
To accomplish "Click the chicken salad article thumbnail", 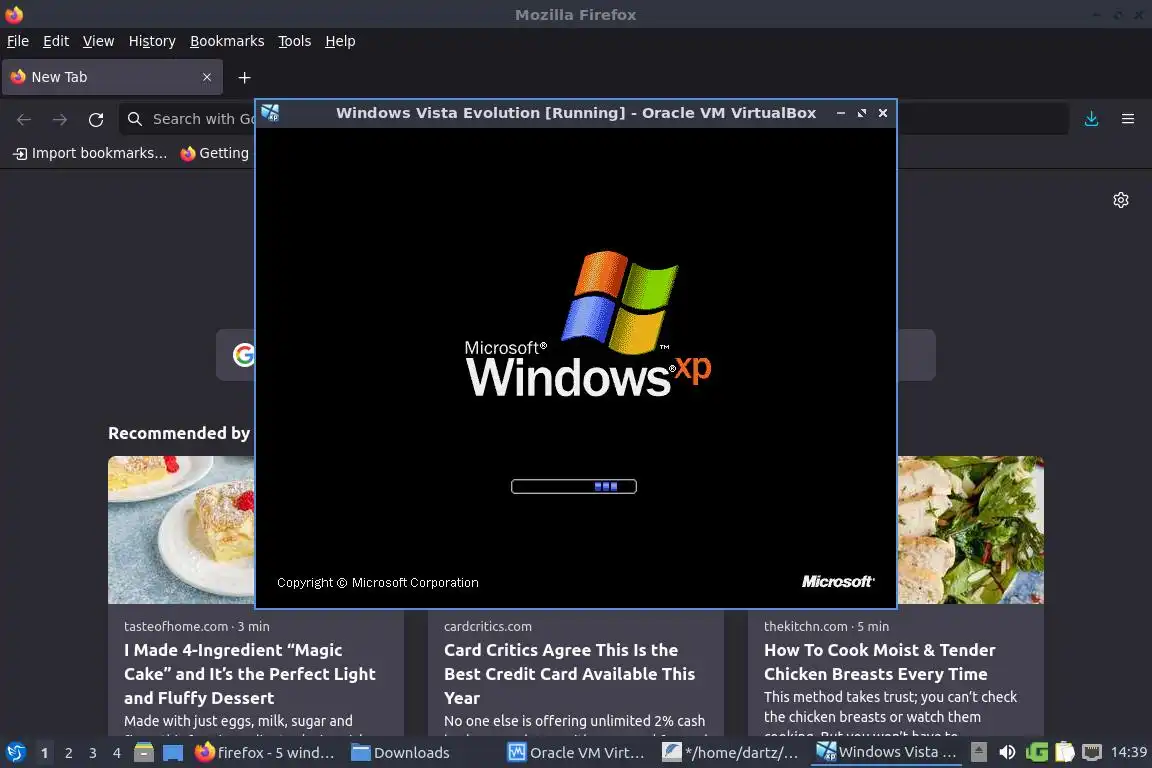I will [971, 530].
